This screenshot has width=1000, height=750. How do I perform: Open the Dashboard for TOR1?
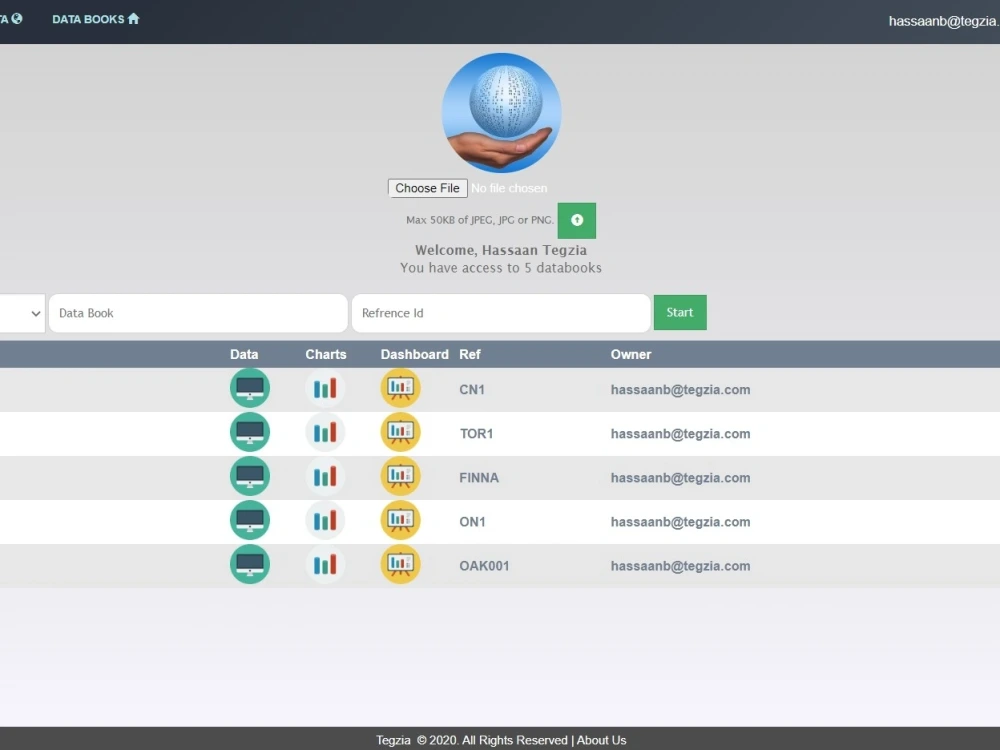pos(400,432)
